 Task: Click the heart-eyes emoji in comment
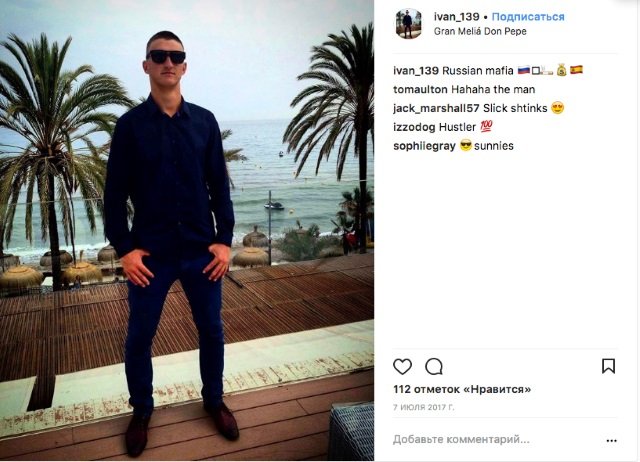click(x=557, y=108)
